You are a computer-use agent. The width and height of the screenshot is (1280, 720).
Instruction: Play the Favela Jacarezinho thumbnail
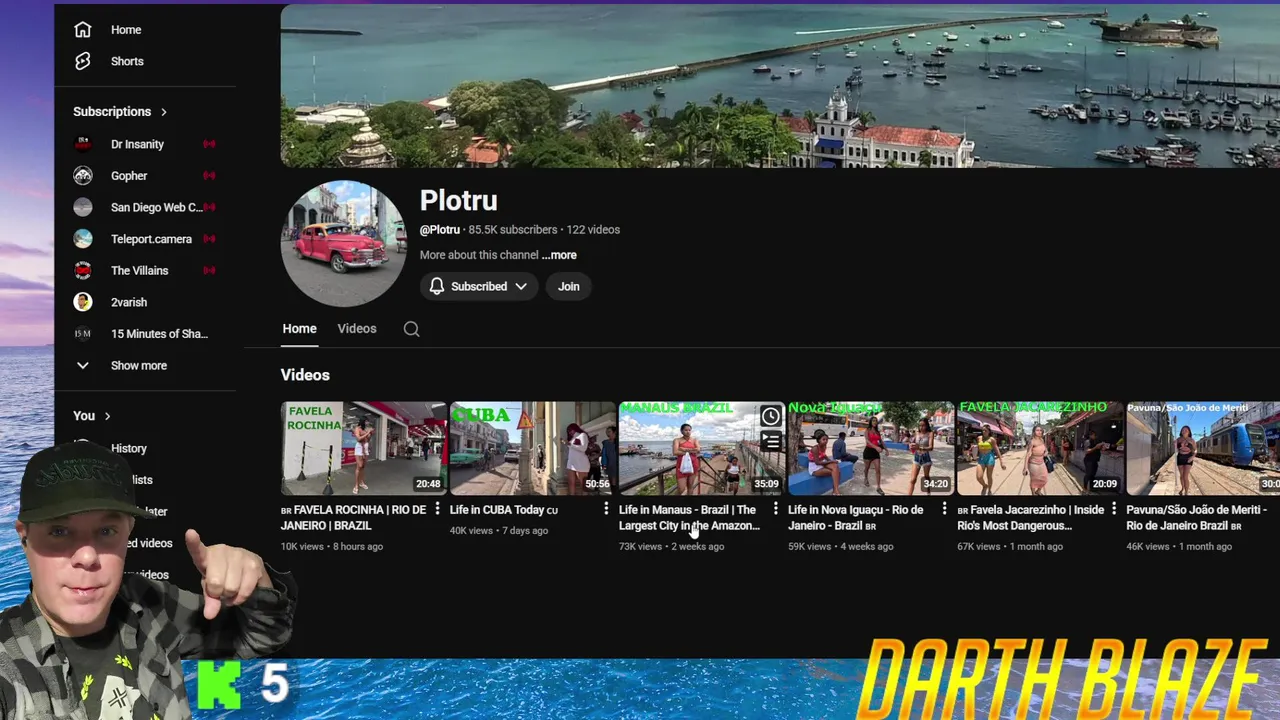click(1040, 448)
